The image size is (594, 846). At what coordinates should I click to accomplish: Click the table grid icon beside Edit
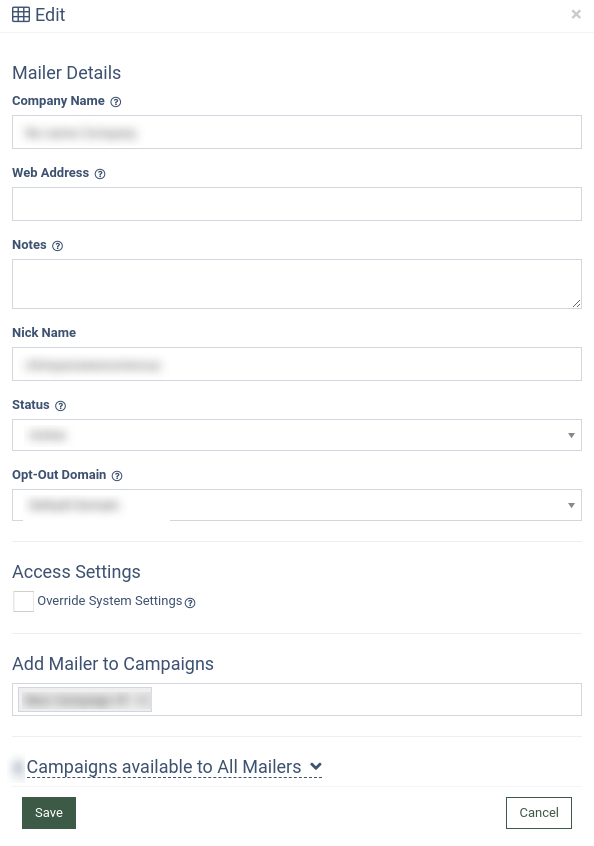pos(21,15)
